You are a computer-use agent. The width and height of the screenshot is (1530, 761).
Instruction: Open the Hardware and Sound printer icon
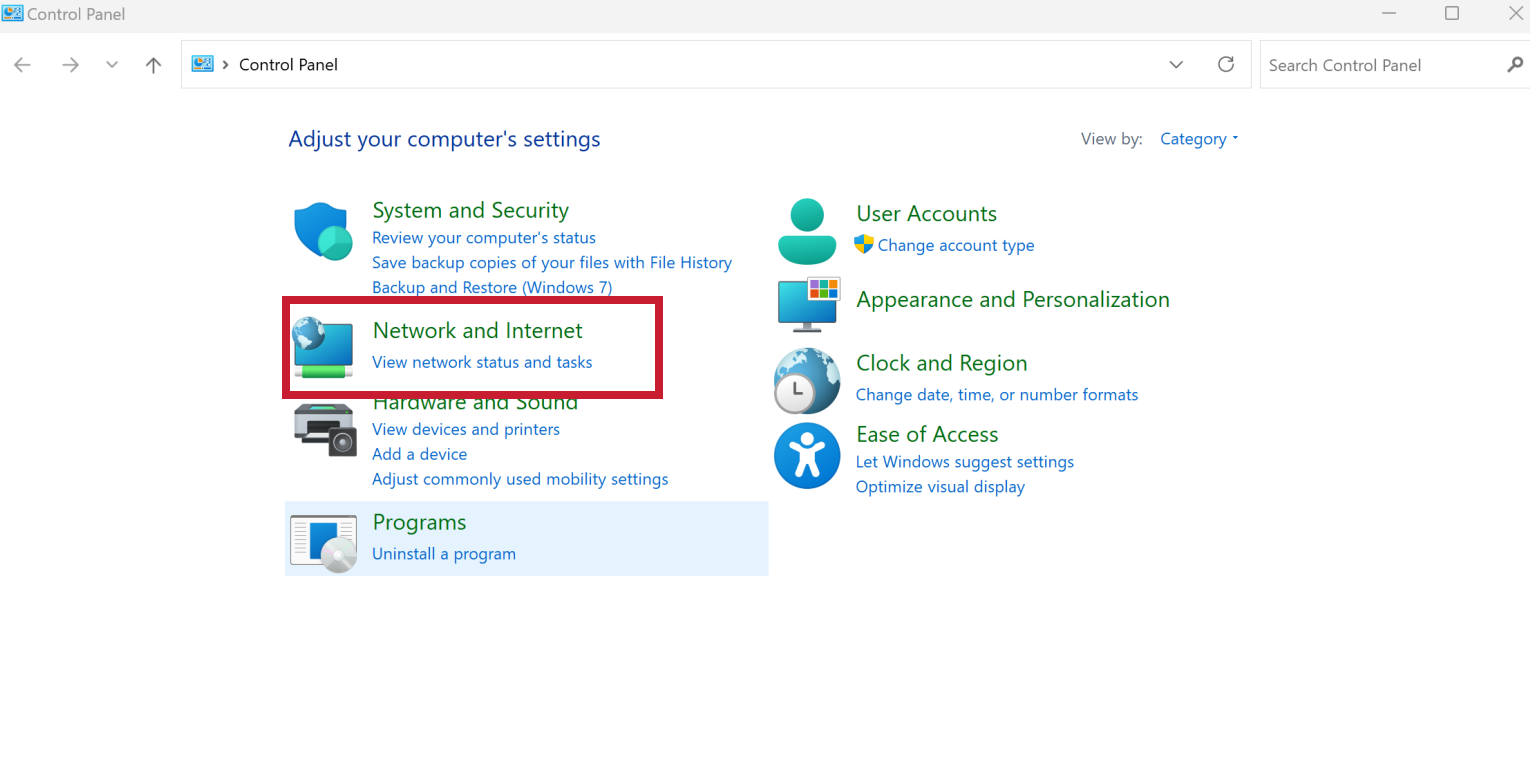point(325,430)
